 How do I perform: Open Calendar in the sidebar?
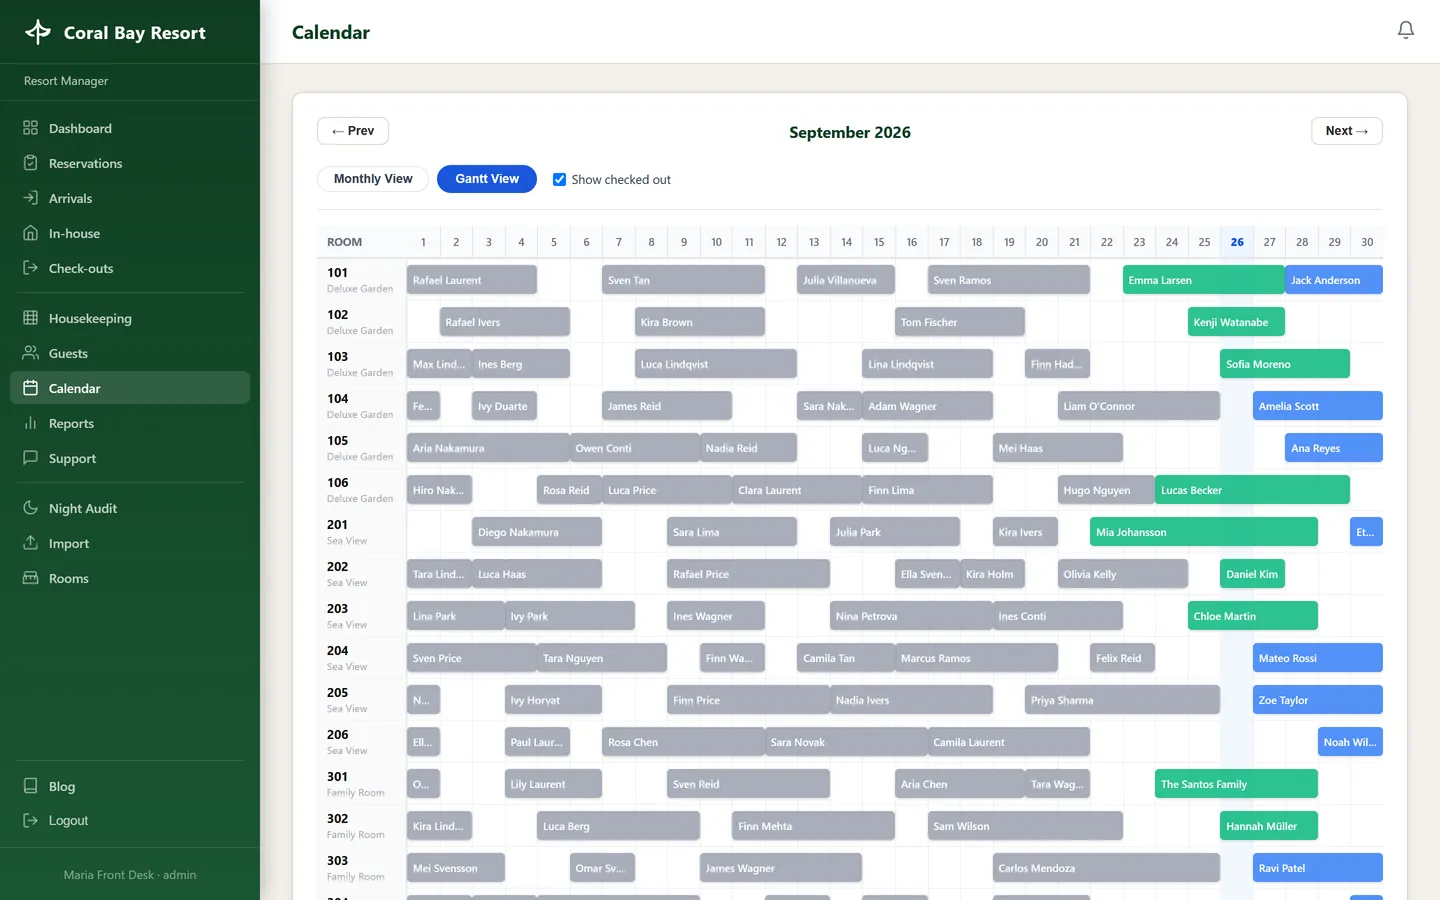(x=130, y=388)
